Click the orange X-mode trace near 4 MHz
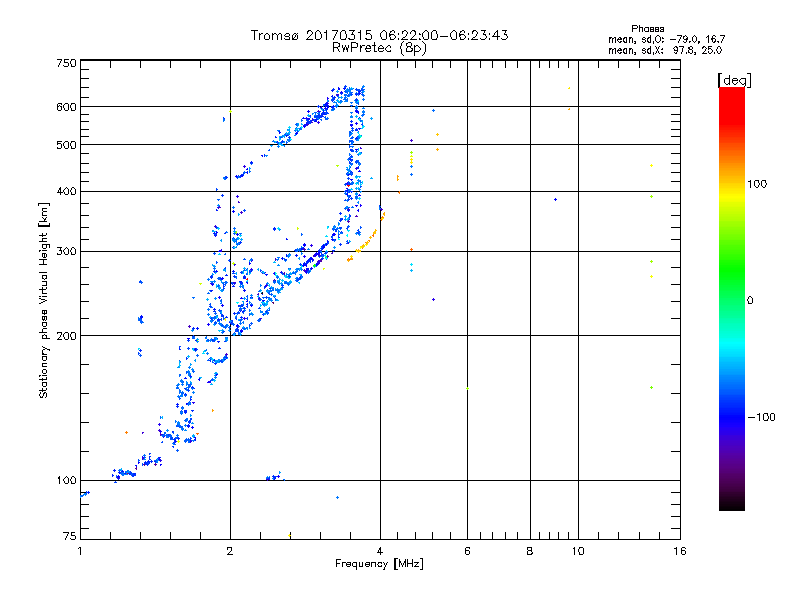Viewport: 800px width, 600px height. (x=365, y=243)
